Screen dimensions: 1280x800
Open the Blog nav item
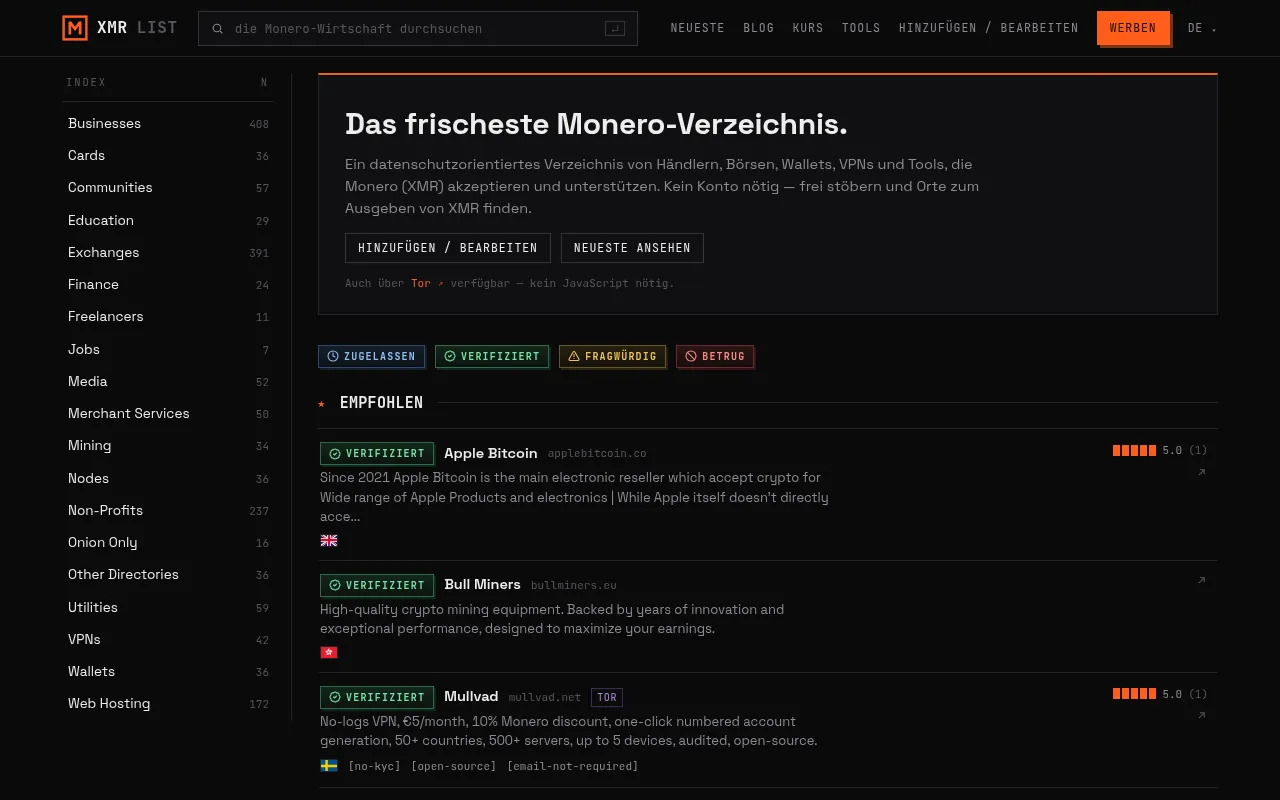pyautogui.click(x=759, y=28)
